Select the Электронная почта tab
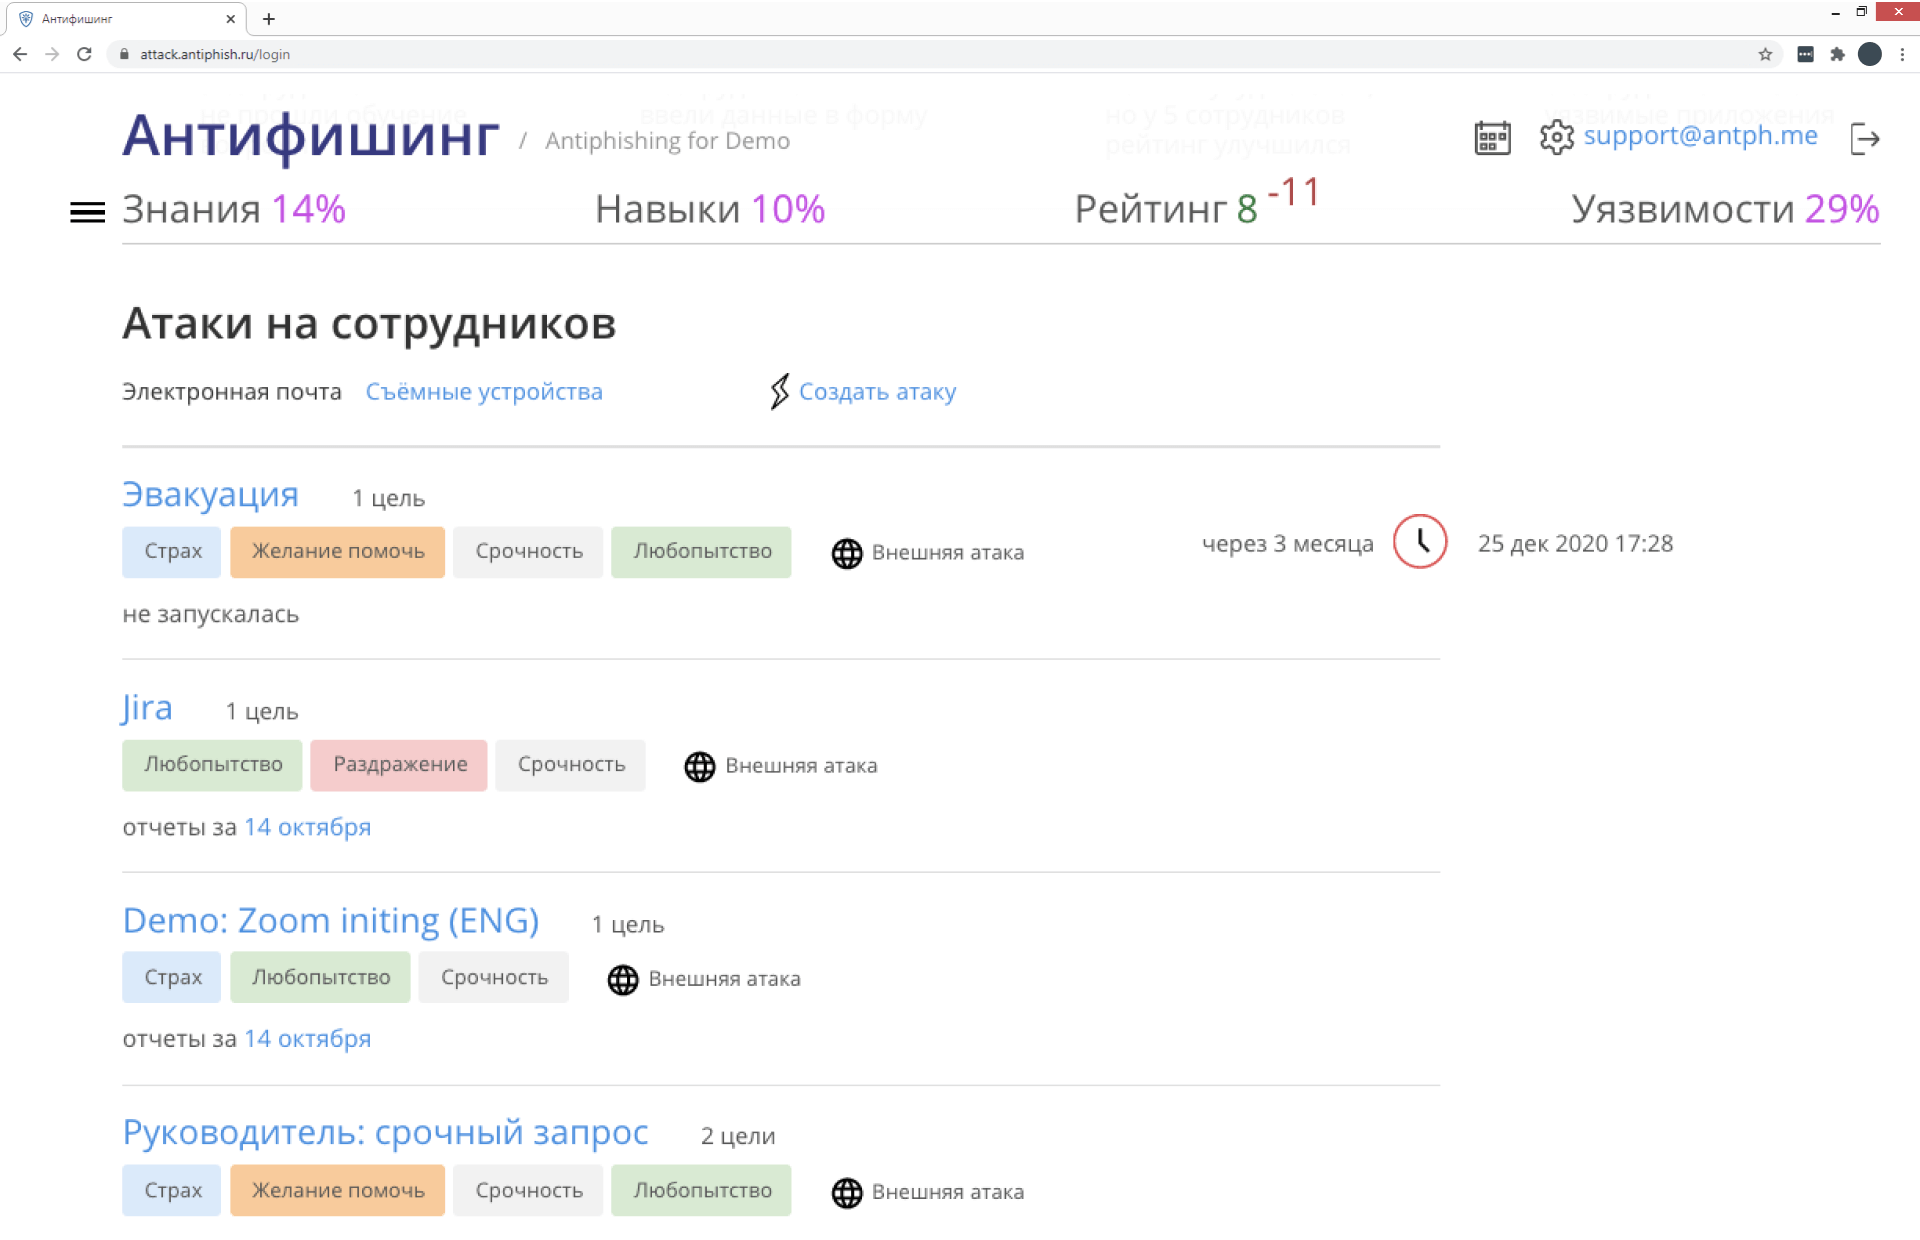Viewport: 1920px width, 1240px height. [232, 392]
